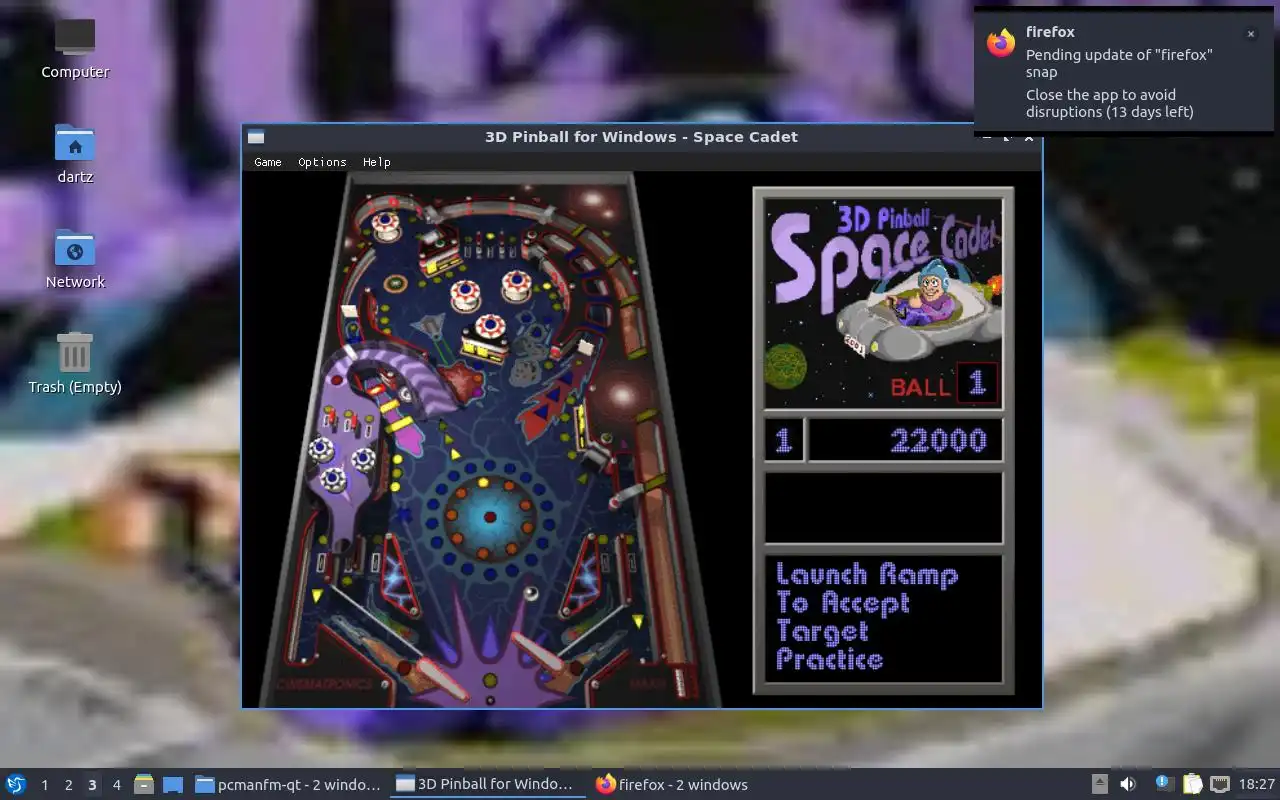The image size is (1280, 800).
Task: Open the file manager quick-launch icon
Action: [144, 785]
